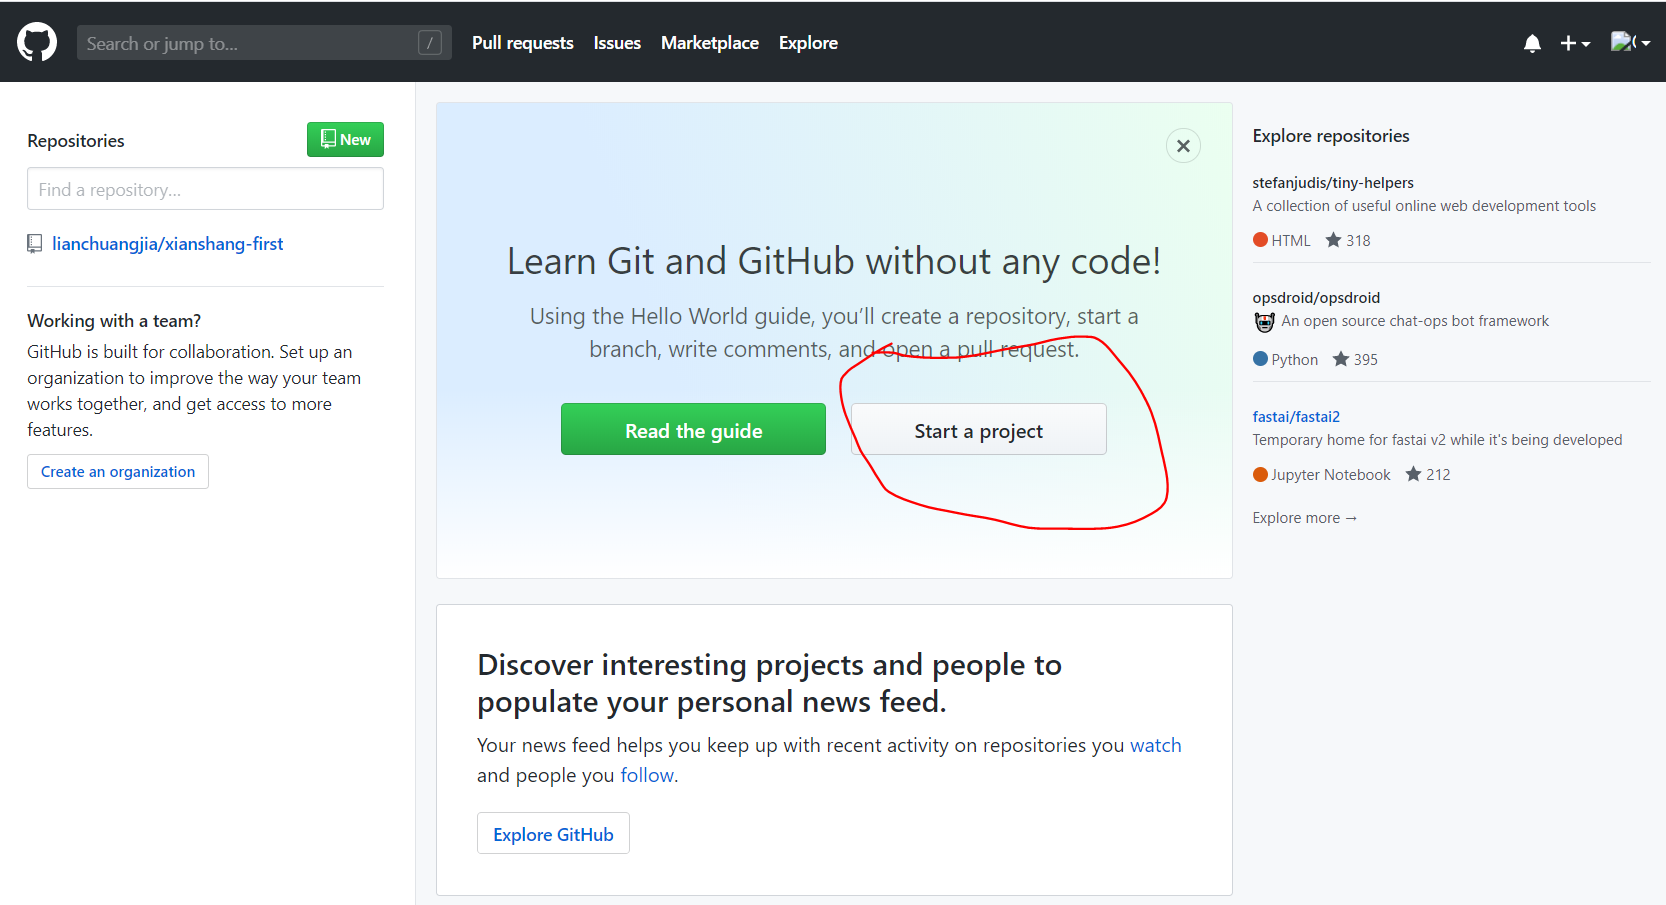Open the profile avatar dropdown
The image size is (1666, 905).
(1630, 41)
